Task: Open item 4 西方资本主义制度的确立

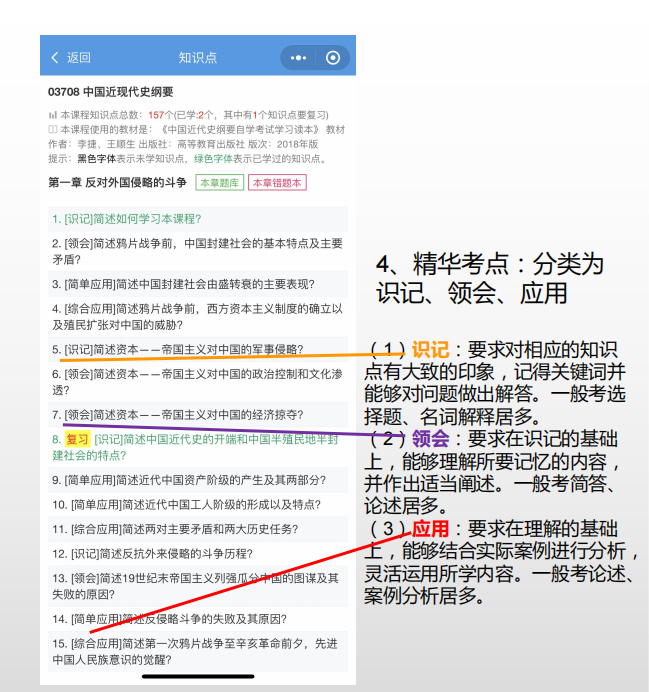Action: [x=198, y=317]
